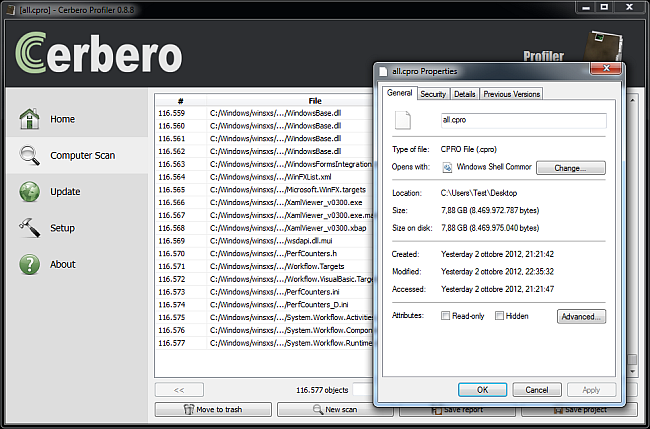Confirm with the OK button
The width and height of the screenshot is (650, 429).
[x=482, y=390]
